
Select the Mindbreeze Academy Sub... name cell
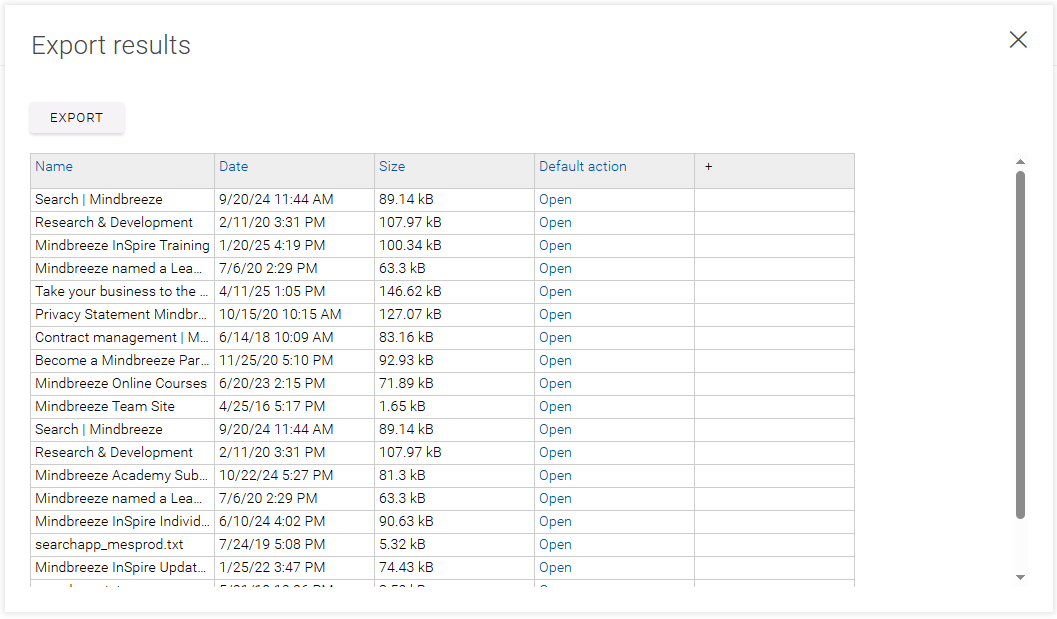point(122,475)
